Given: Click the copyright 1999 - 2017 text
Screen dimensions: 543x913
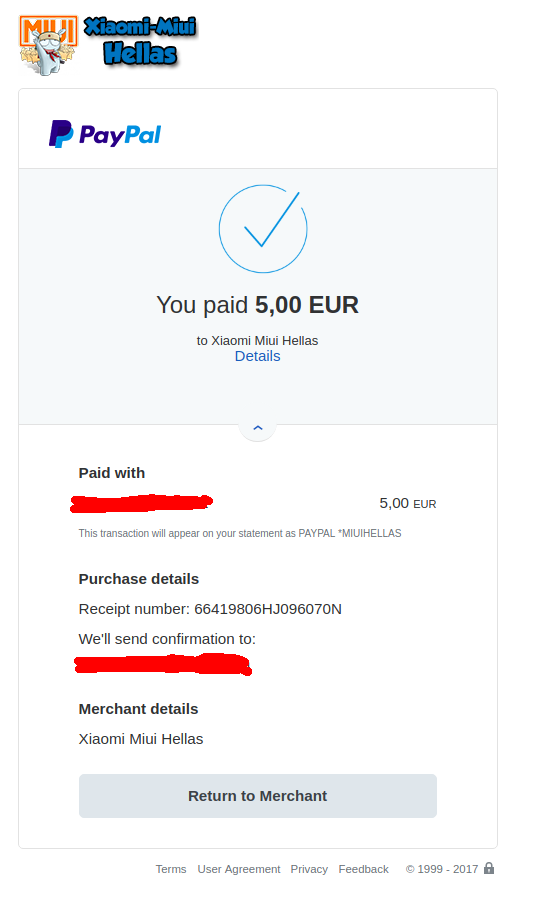Looking at the screenshot, I should pos(442,869).
